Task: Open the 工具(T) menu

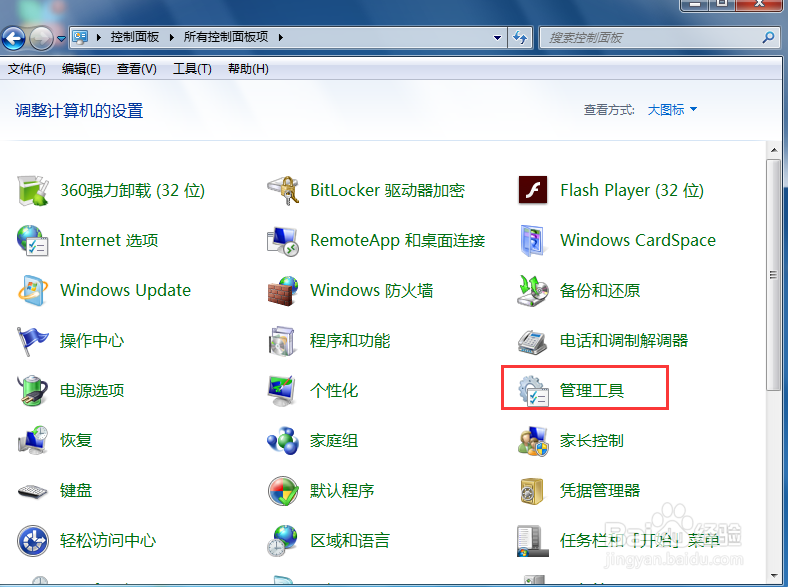Action: tap(192, 68)
